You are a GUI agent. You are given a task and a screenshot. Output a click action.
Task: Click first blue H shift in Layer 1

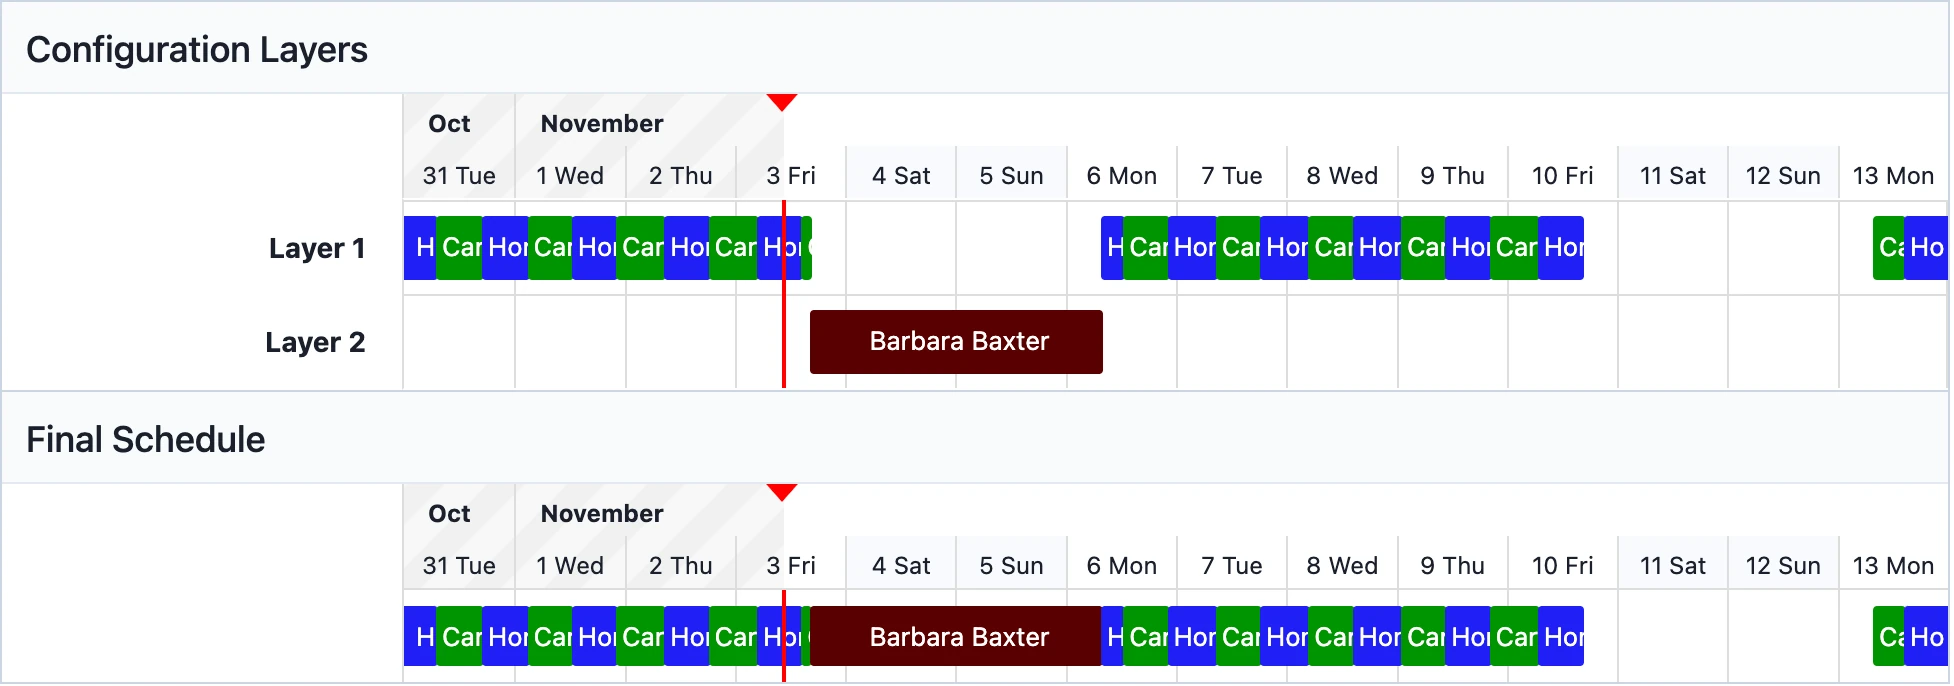(x=421, y=248)
